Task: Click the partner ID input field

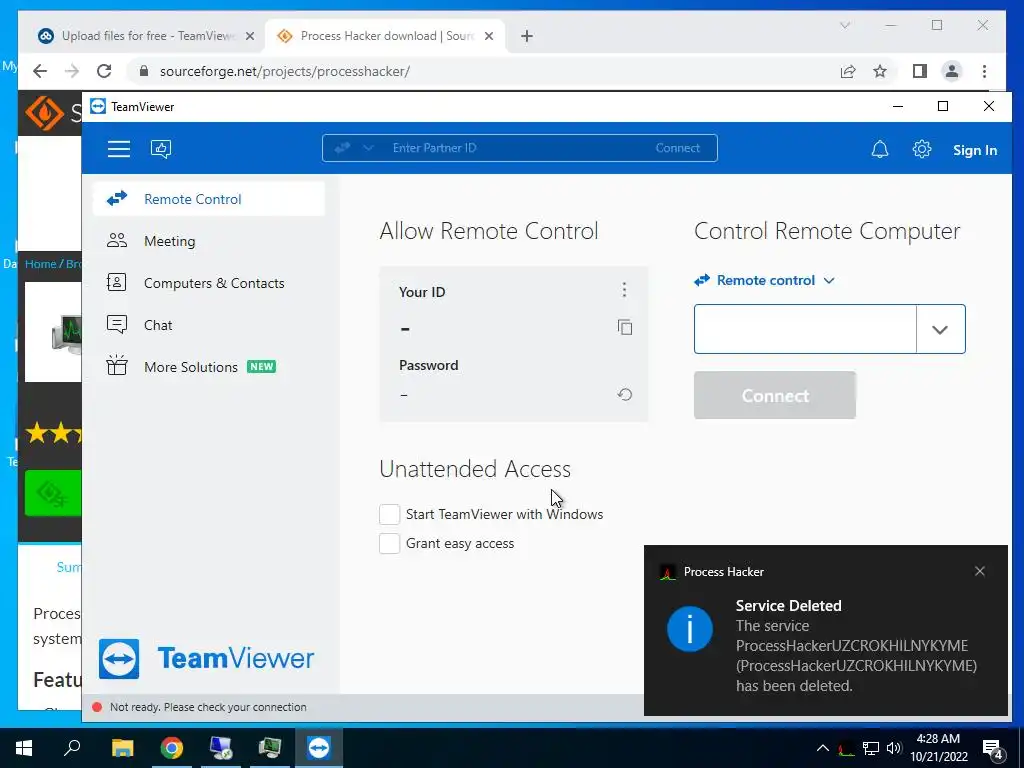Action: point(805,329)
